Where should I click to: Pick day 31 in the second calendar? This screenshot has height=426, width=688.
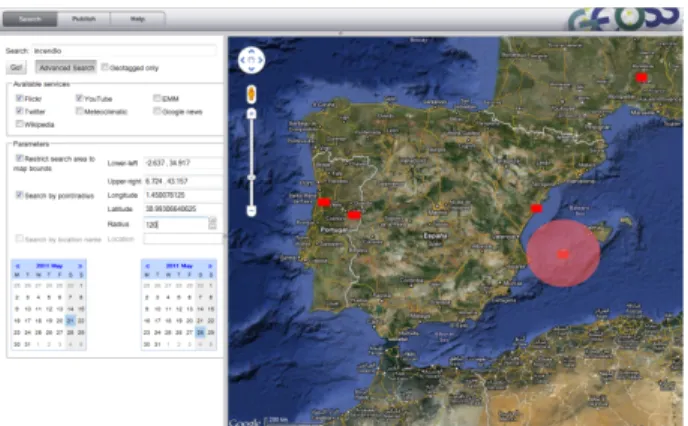[x=158, y=344]
